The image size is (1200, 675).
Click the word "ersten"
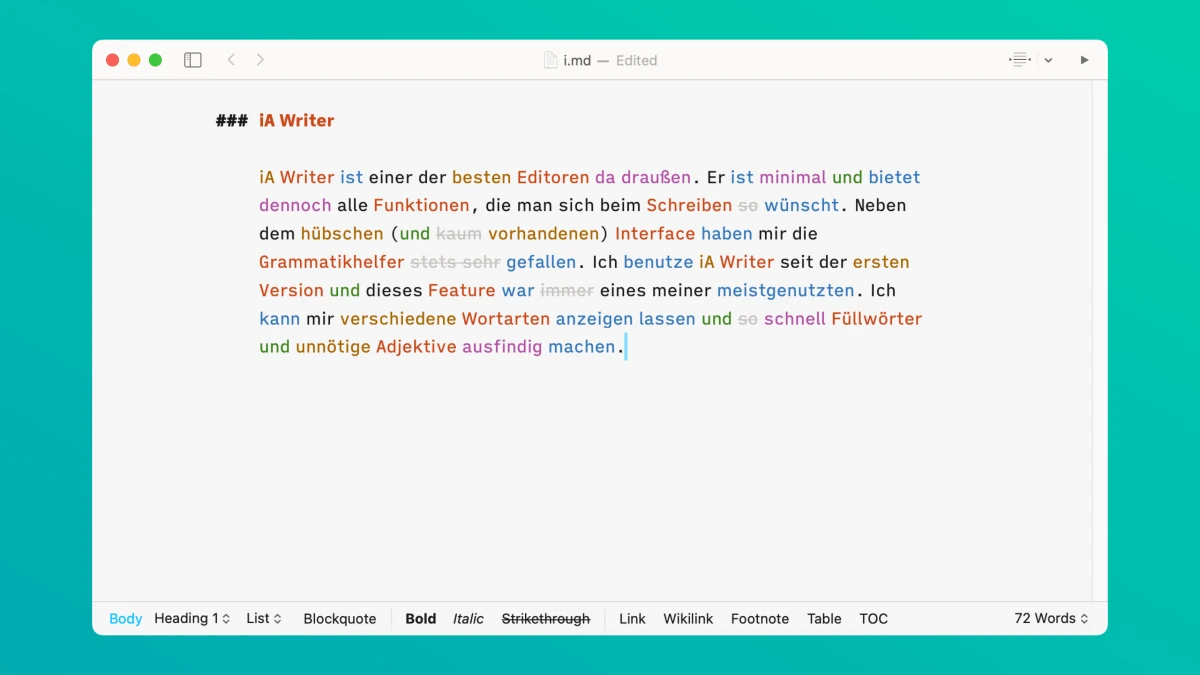[881, 262]
